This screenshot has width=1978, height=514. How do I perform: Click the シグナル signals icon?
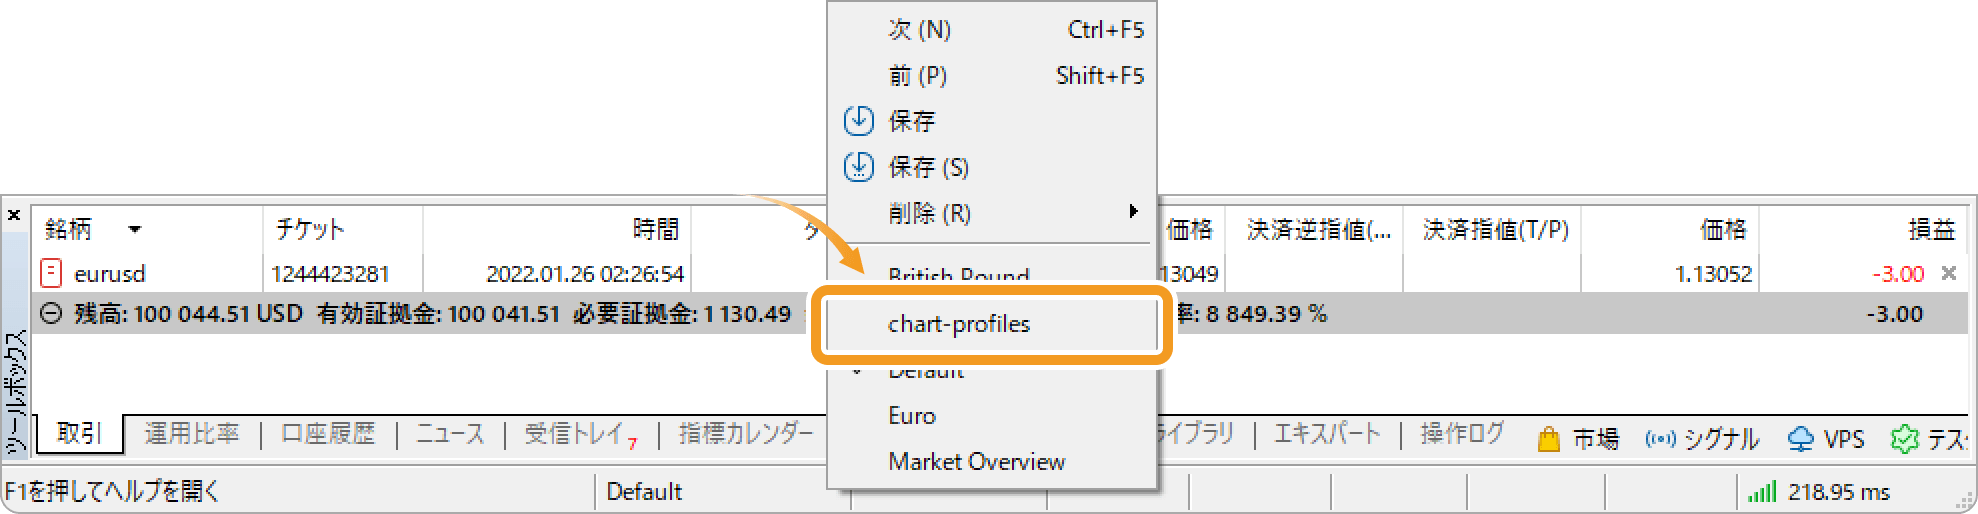(x=1660, y=439)
